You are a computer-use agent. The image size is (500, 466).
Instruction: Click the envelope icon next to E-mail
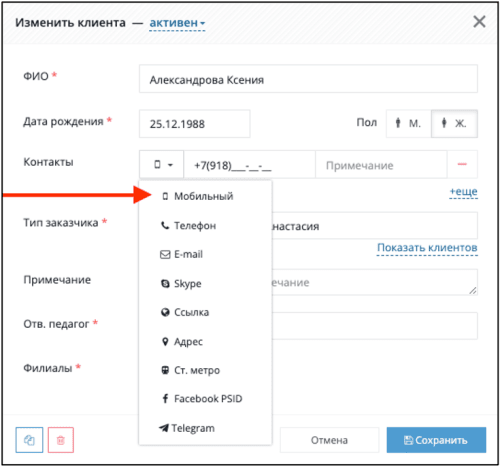point(165,255)
